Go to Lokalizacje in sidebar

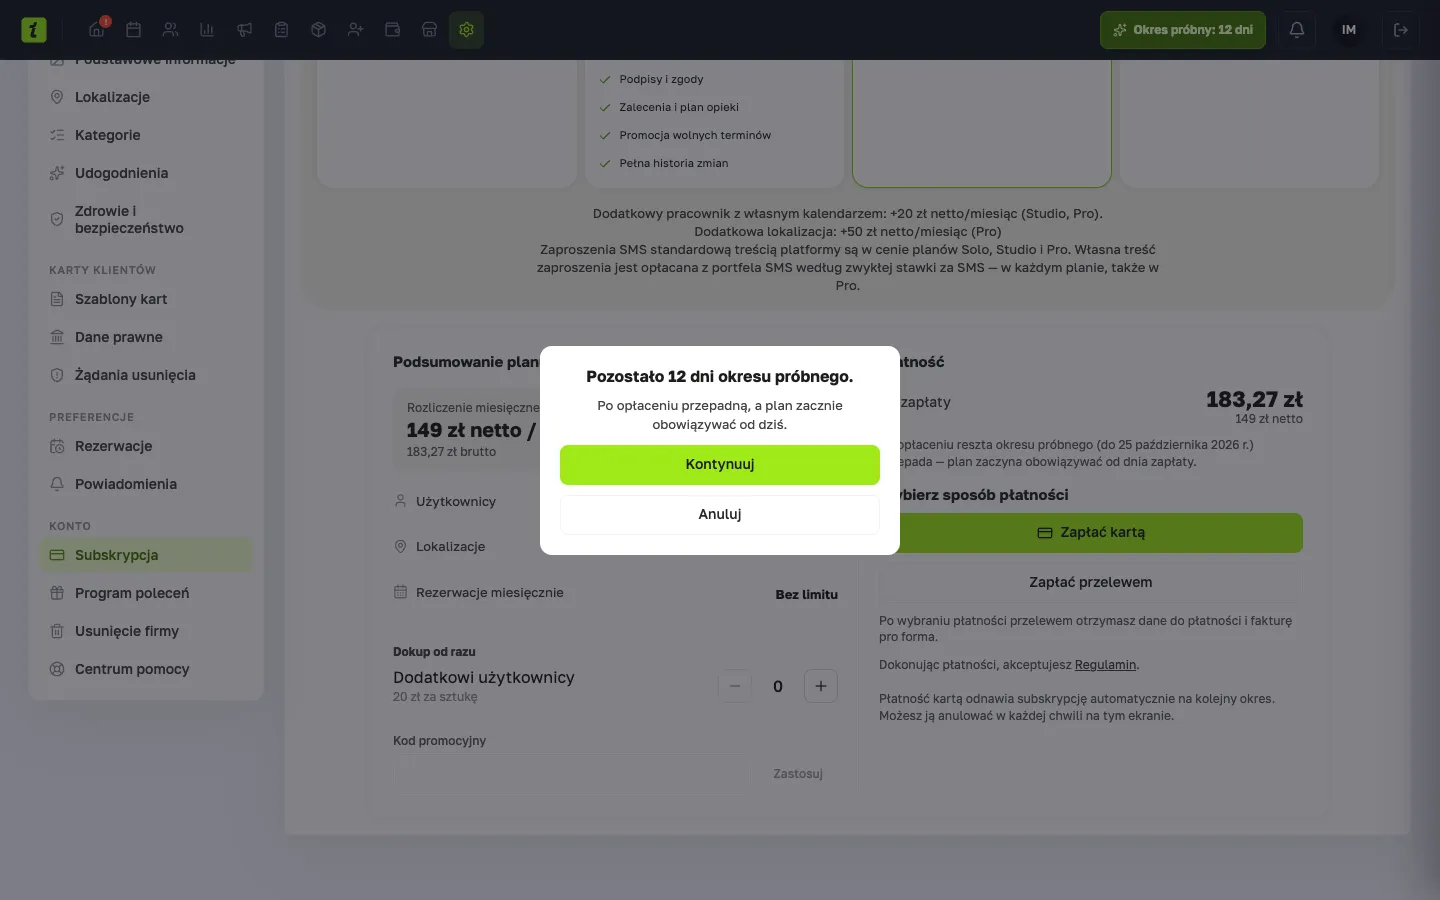tap(146, 97)
